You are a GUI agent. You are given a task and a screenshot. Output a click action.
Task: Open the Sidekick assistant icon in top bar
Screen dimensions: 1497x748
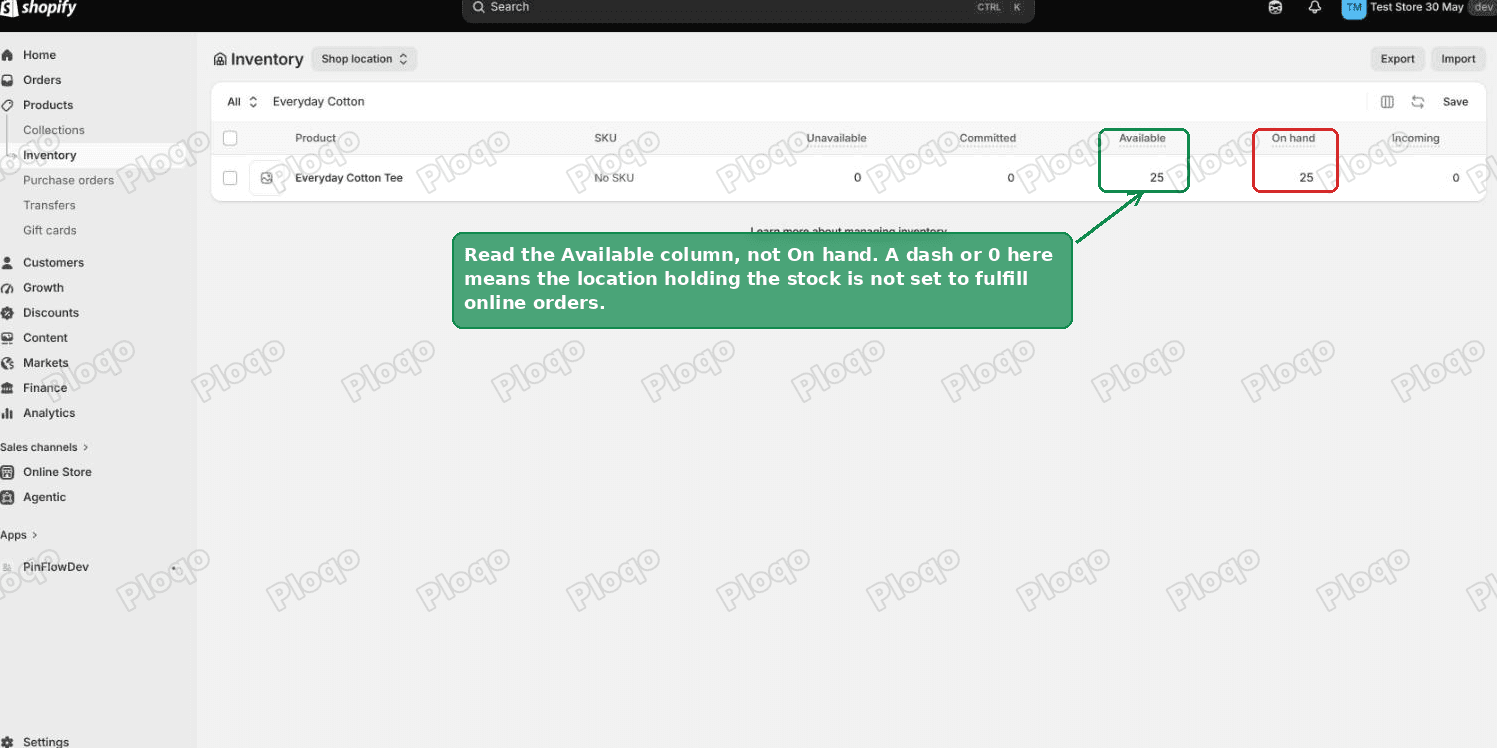pos(1275,7)
